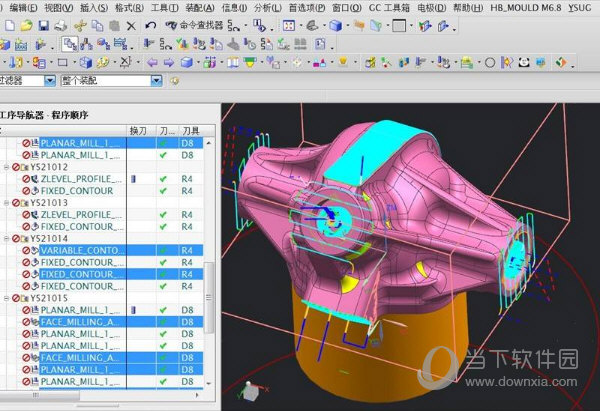Open the 整个装配 scope dropdown

click(156, 81)
